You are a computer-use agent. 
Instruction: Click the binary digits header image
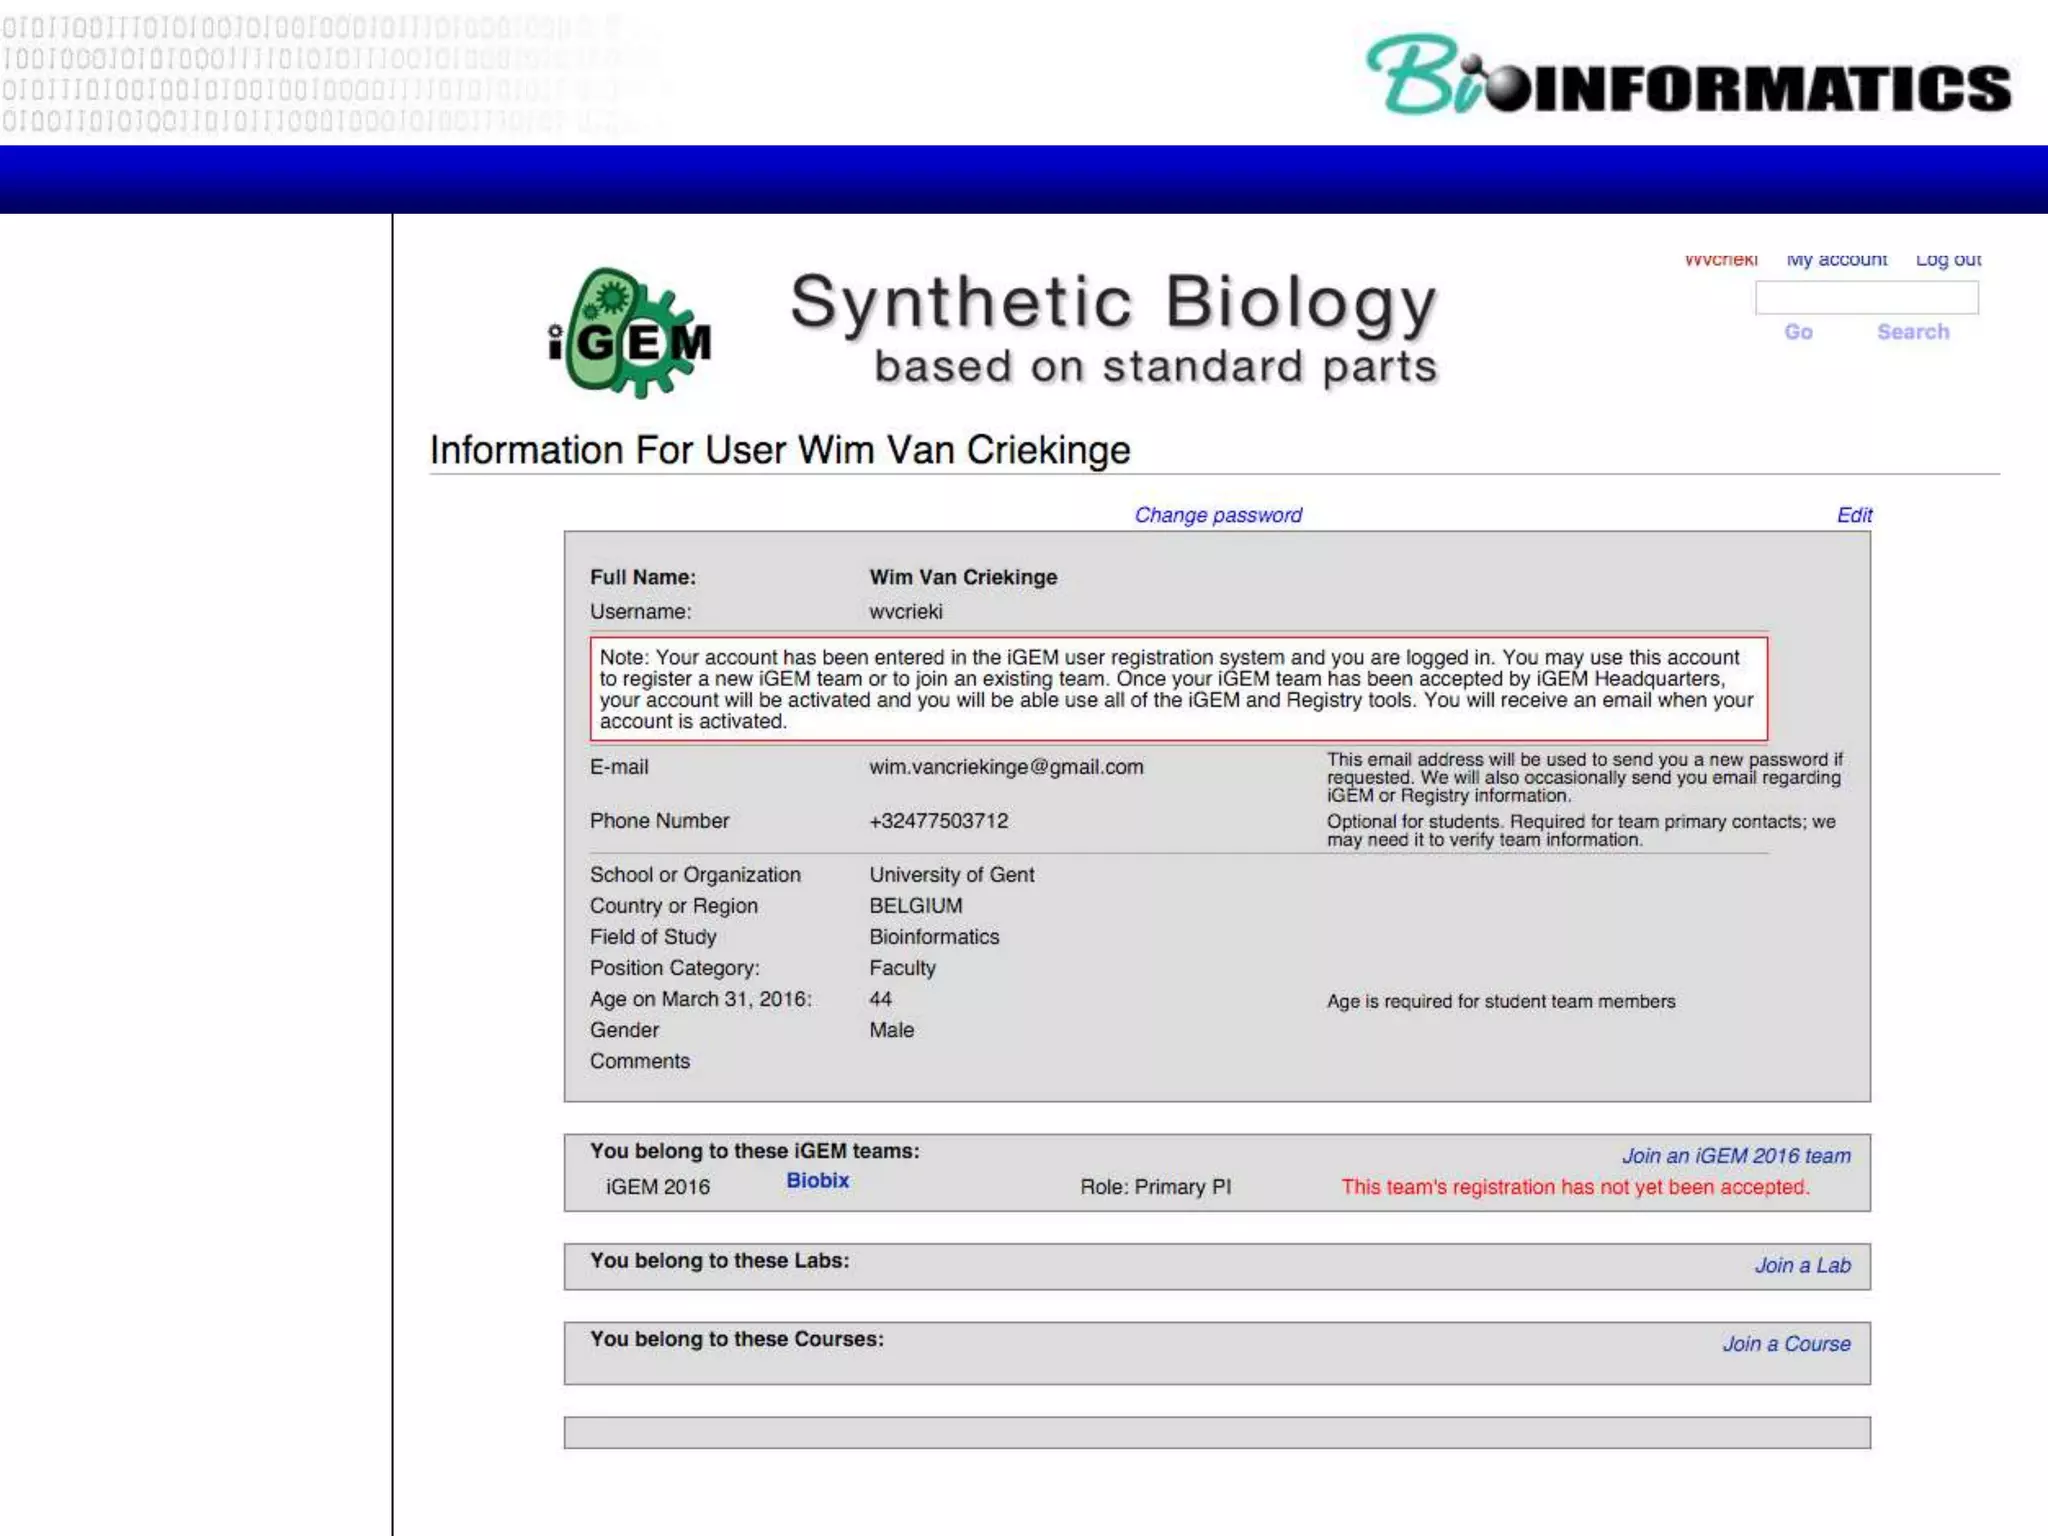point(330,72)
